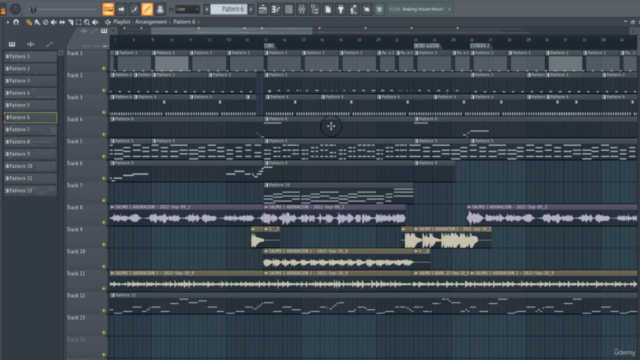Select the Slice tool

[70, 22]
